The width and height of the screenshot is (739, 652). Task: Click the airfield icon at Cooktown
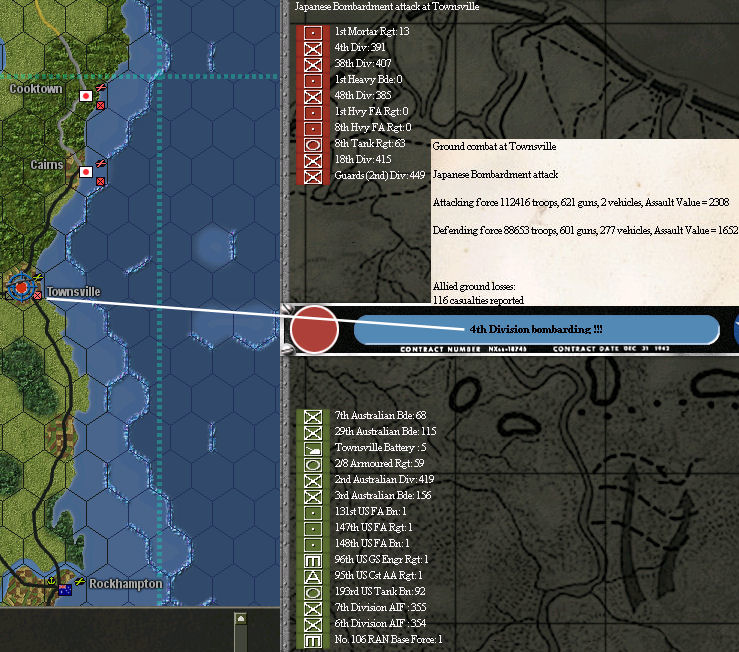tap(101, 87)
